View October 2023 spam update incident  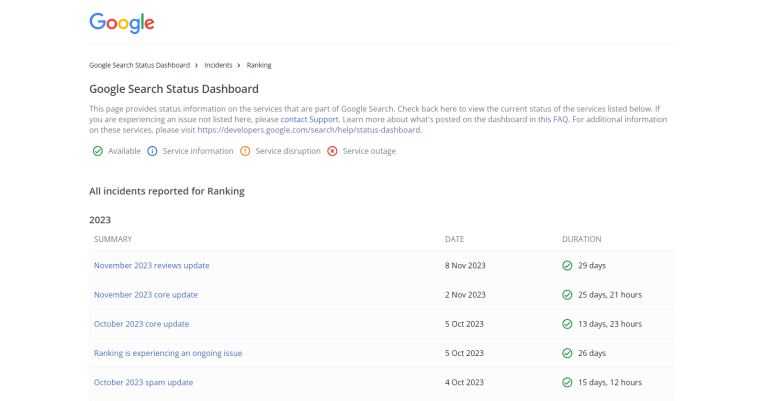[x=143, y=382]
